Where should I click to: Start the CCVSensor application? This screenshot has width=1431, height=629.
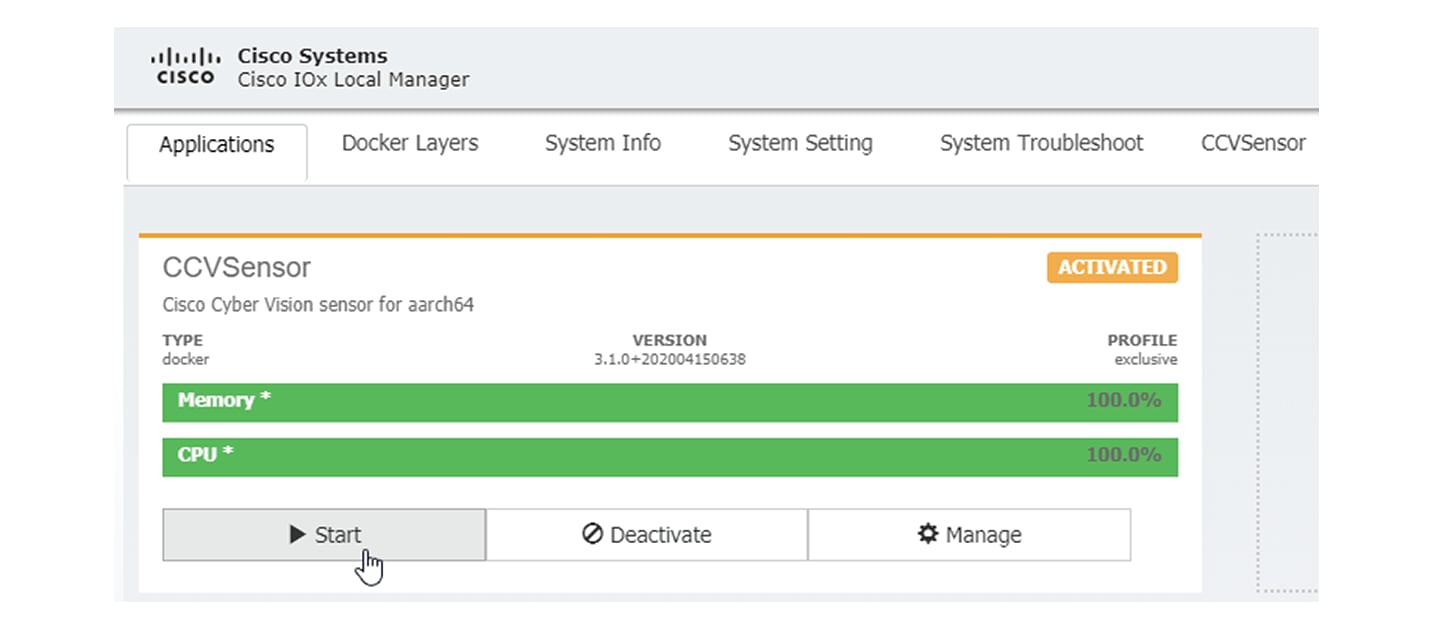coord(324,535)
